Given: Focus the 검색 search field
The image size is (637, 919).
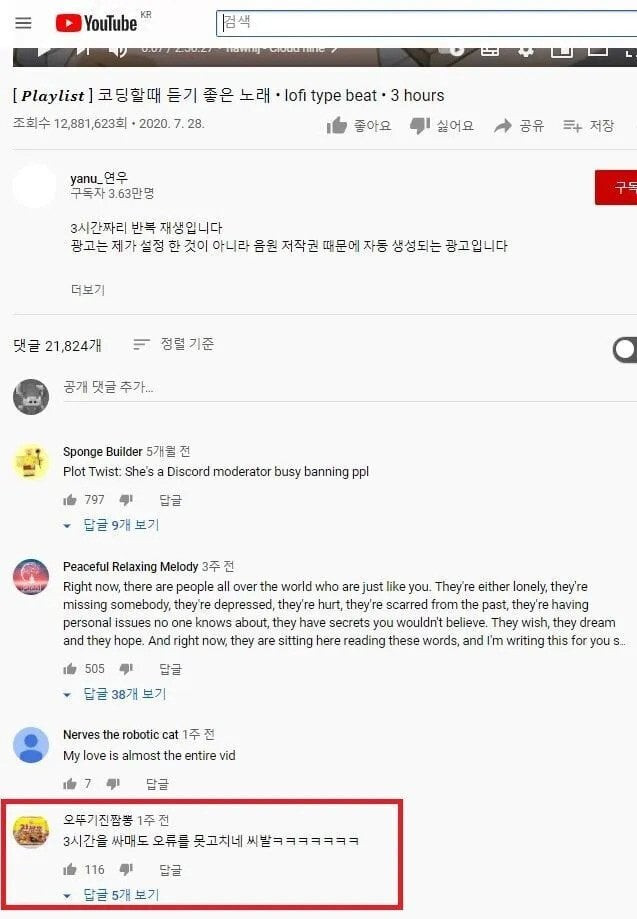Looking at the screenshot, I should coord(427,23).
